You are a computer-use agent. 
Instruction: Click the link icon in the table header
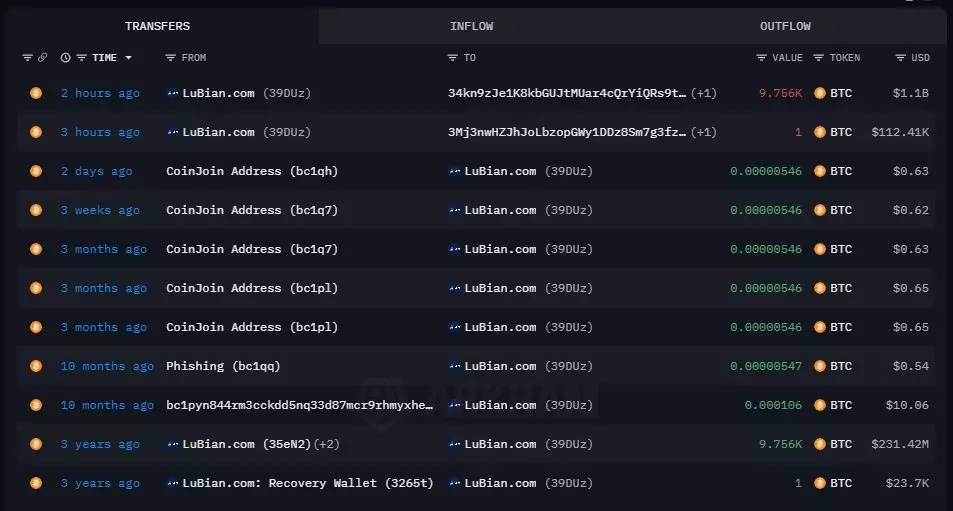coord(43,58)
